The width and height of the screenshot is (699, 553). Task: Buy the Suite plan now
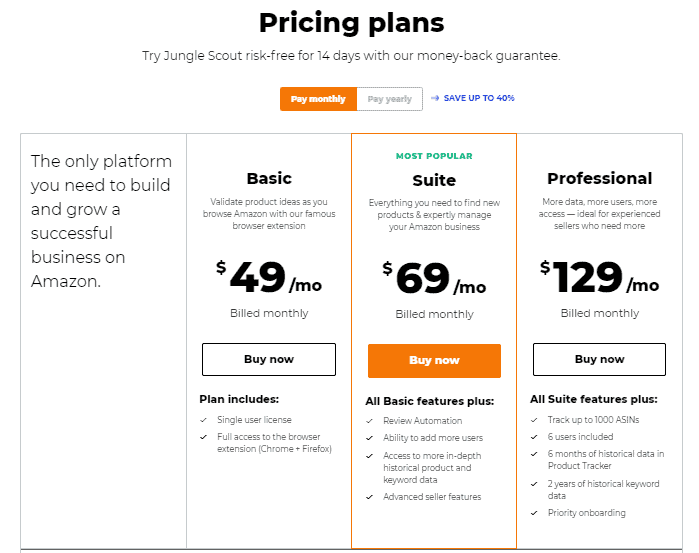pos(434,361)
